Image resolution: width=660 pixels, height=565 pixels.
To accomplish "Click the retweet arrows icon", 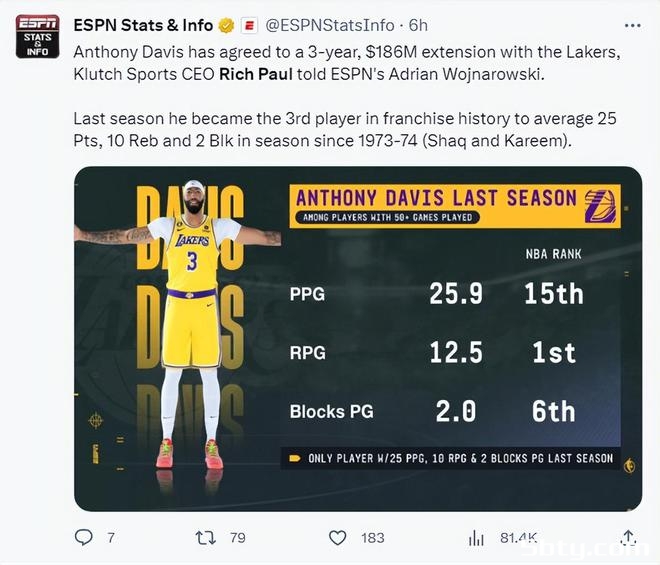I will [x=206, y=538].
